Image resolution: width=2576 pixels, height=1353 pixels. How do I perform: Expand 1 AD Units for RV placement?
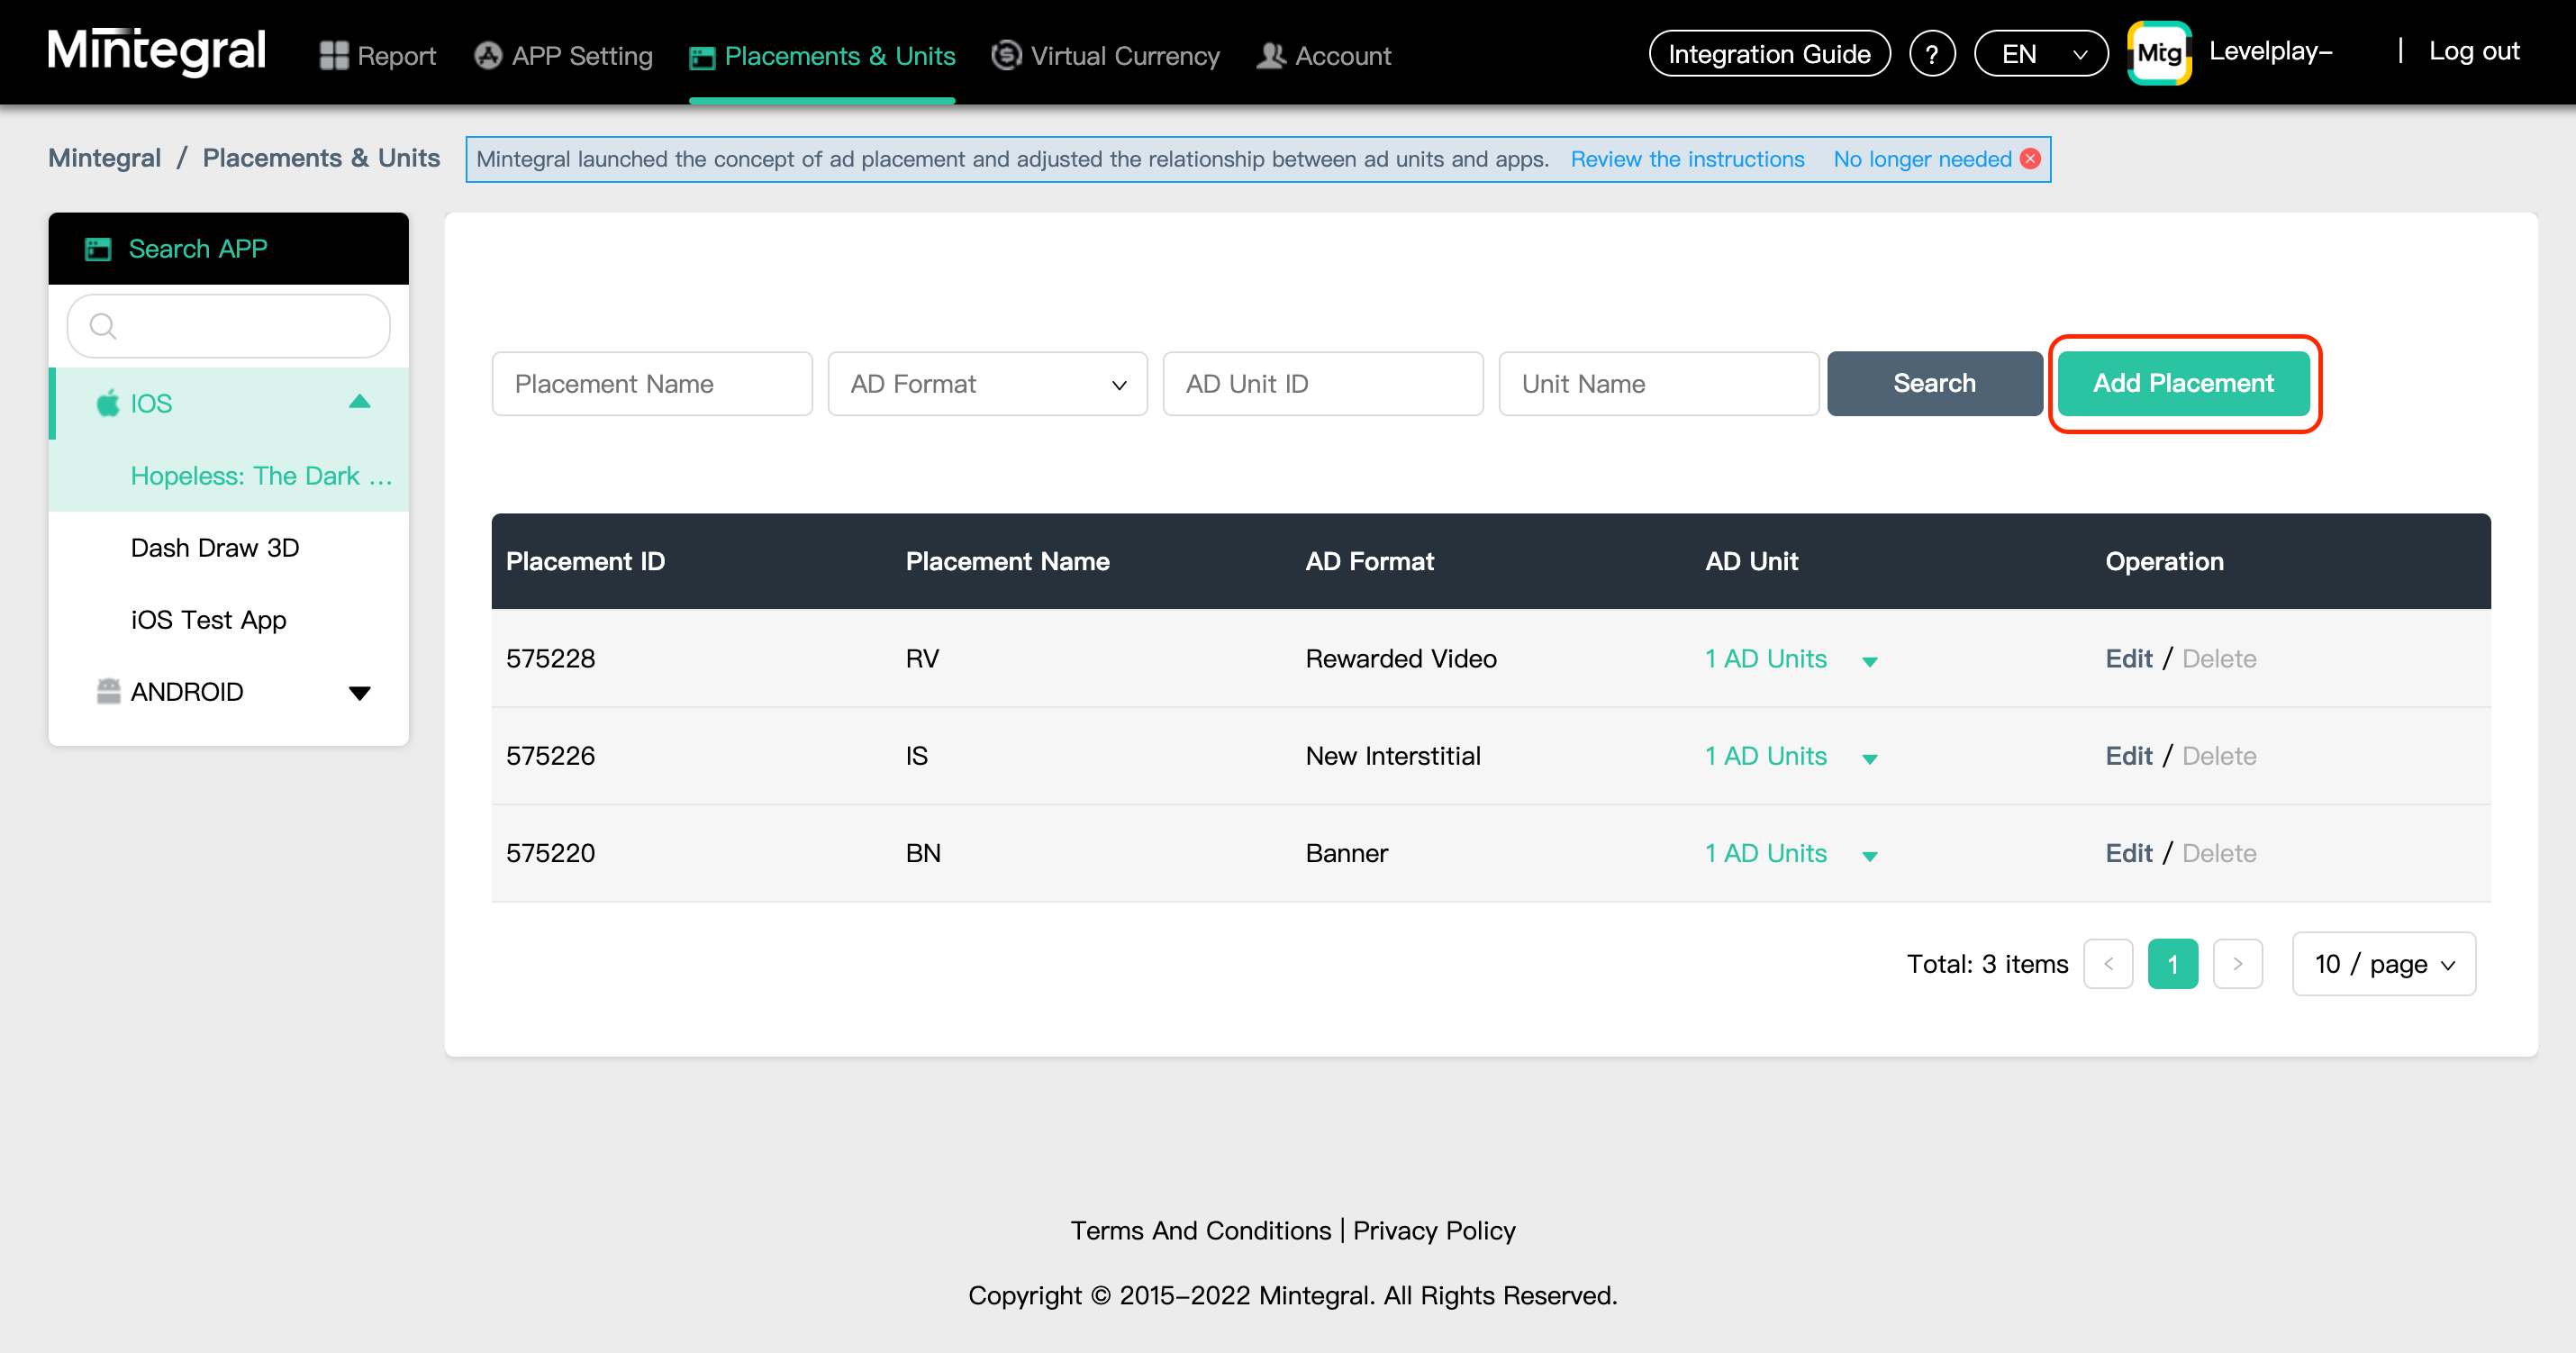point(1869,661)
